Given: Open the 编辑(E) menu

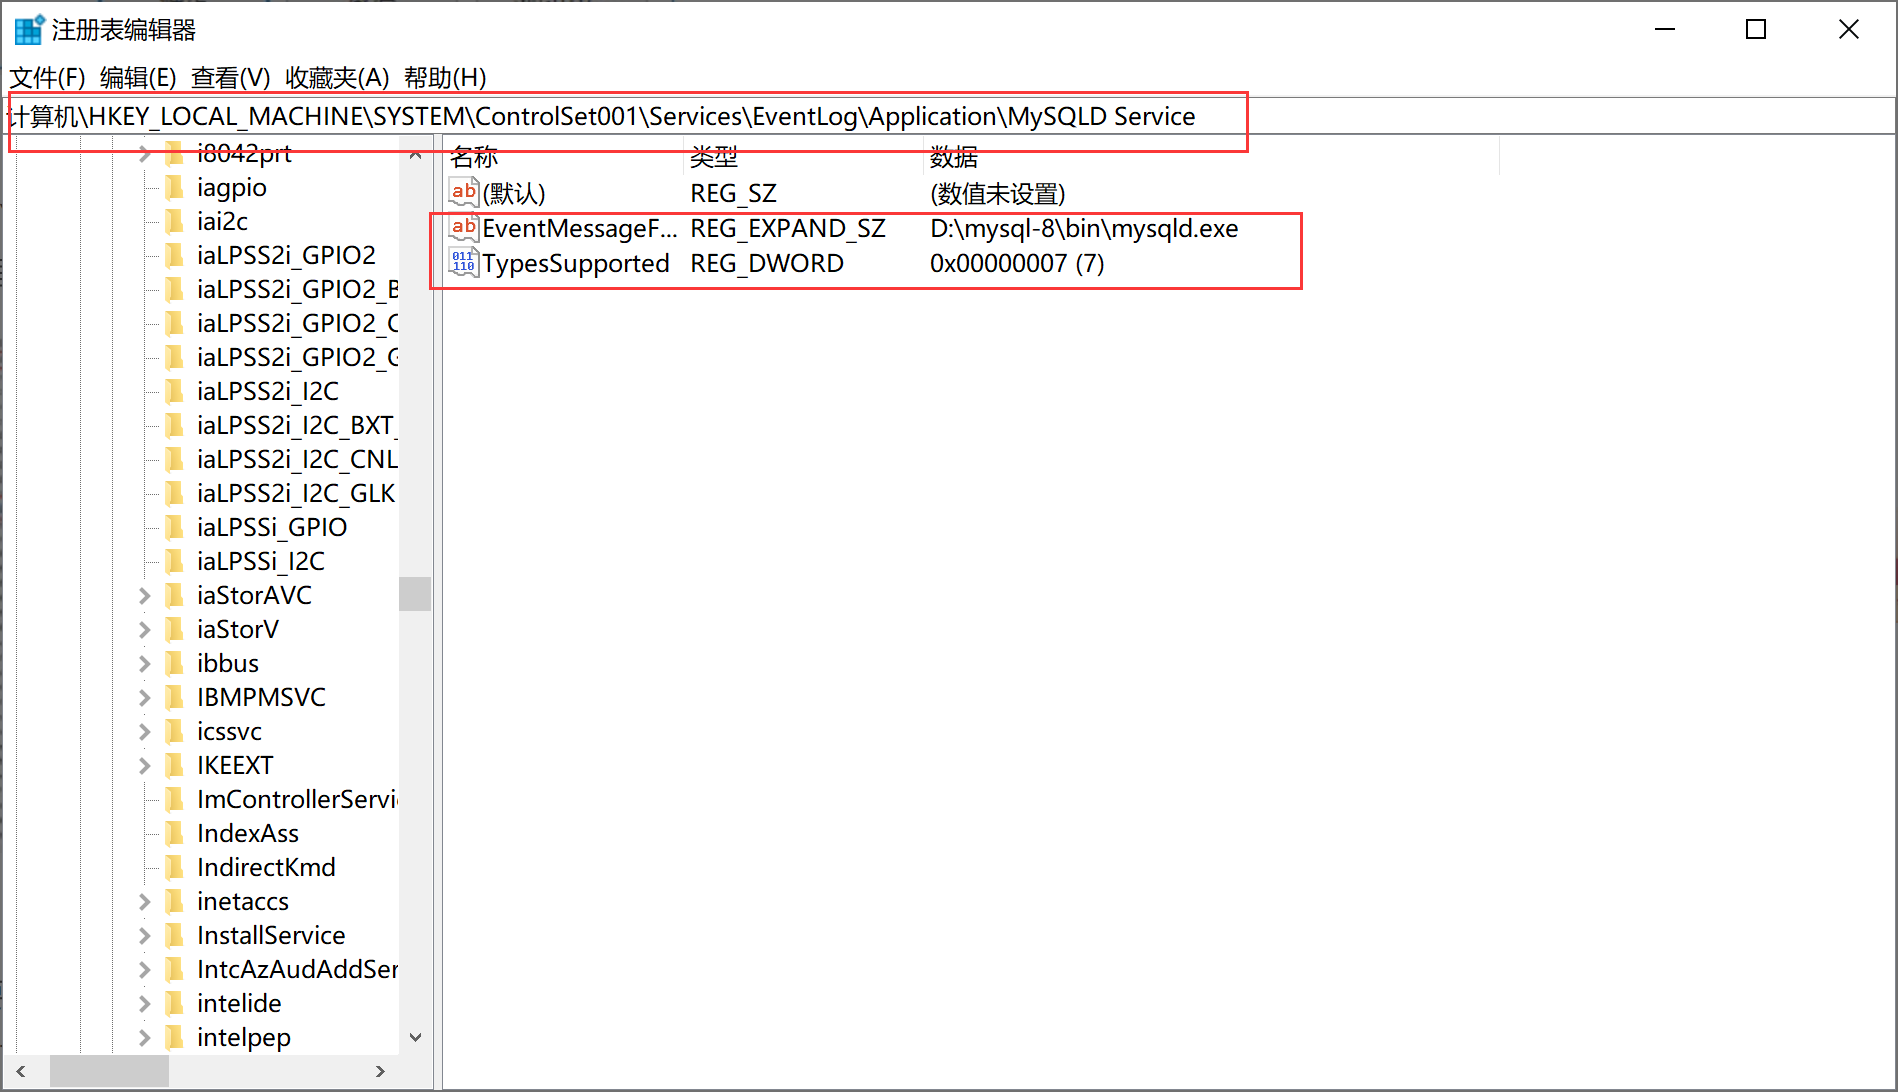Looking at the screenshot, I should tap(138, 77).
